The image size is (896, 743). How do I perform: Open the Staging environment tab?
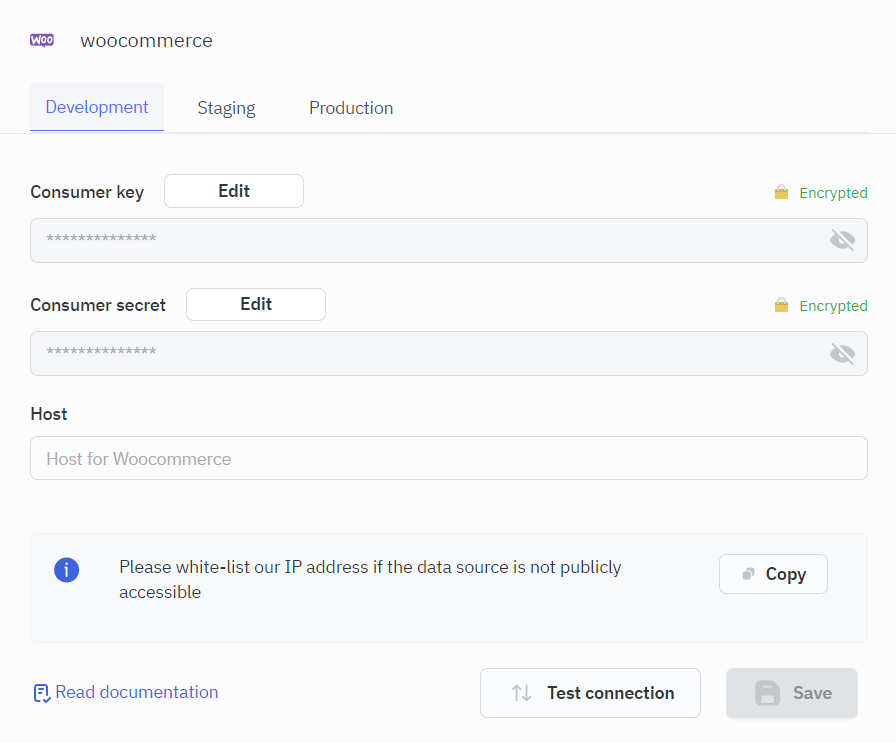[226, 108]
